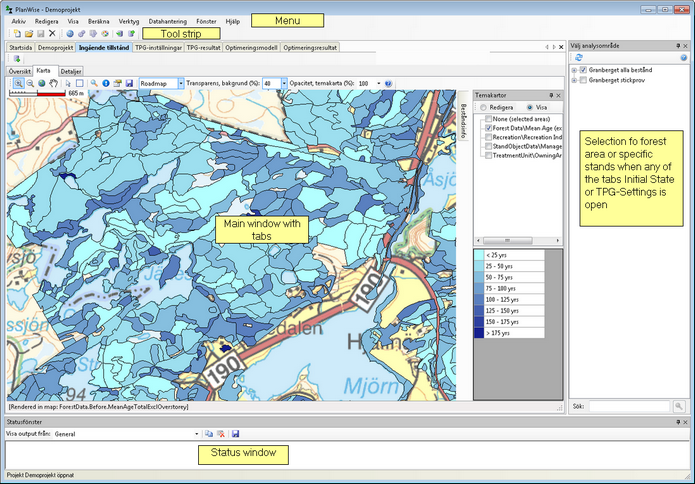Viewport: 695px width, 484px height.
Task: Click the tab scroll left arrow of main window
Action: [547, 47]
